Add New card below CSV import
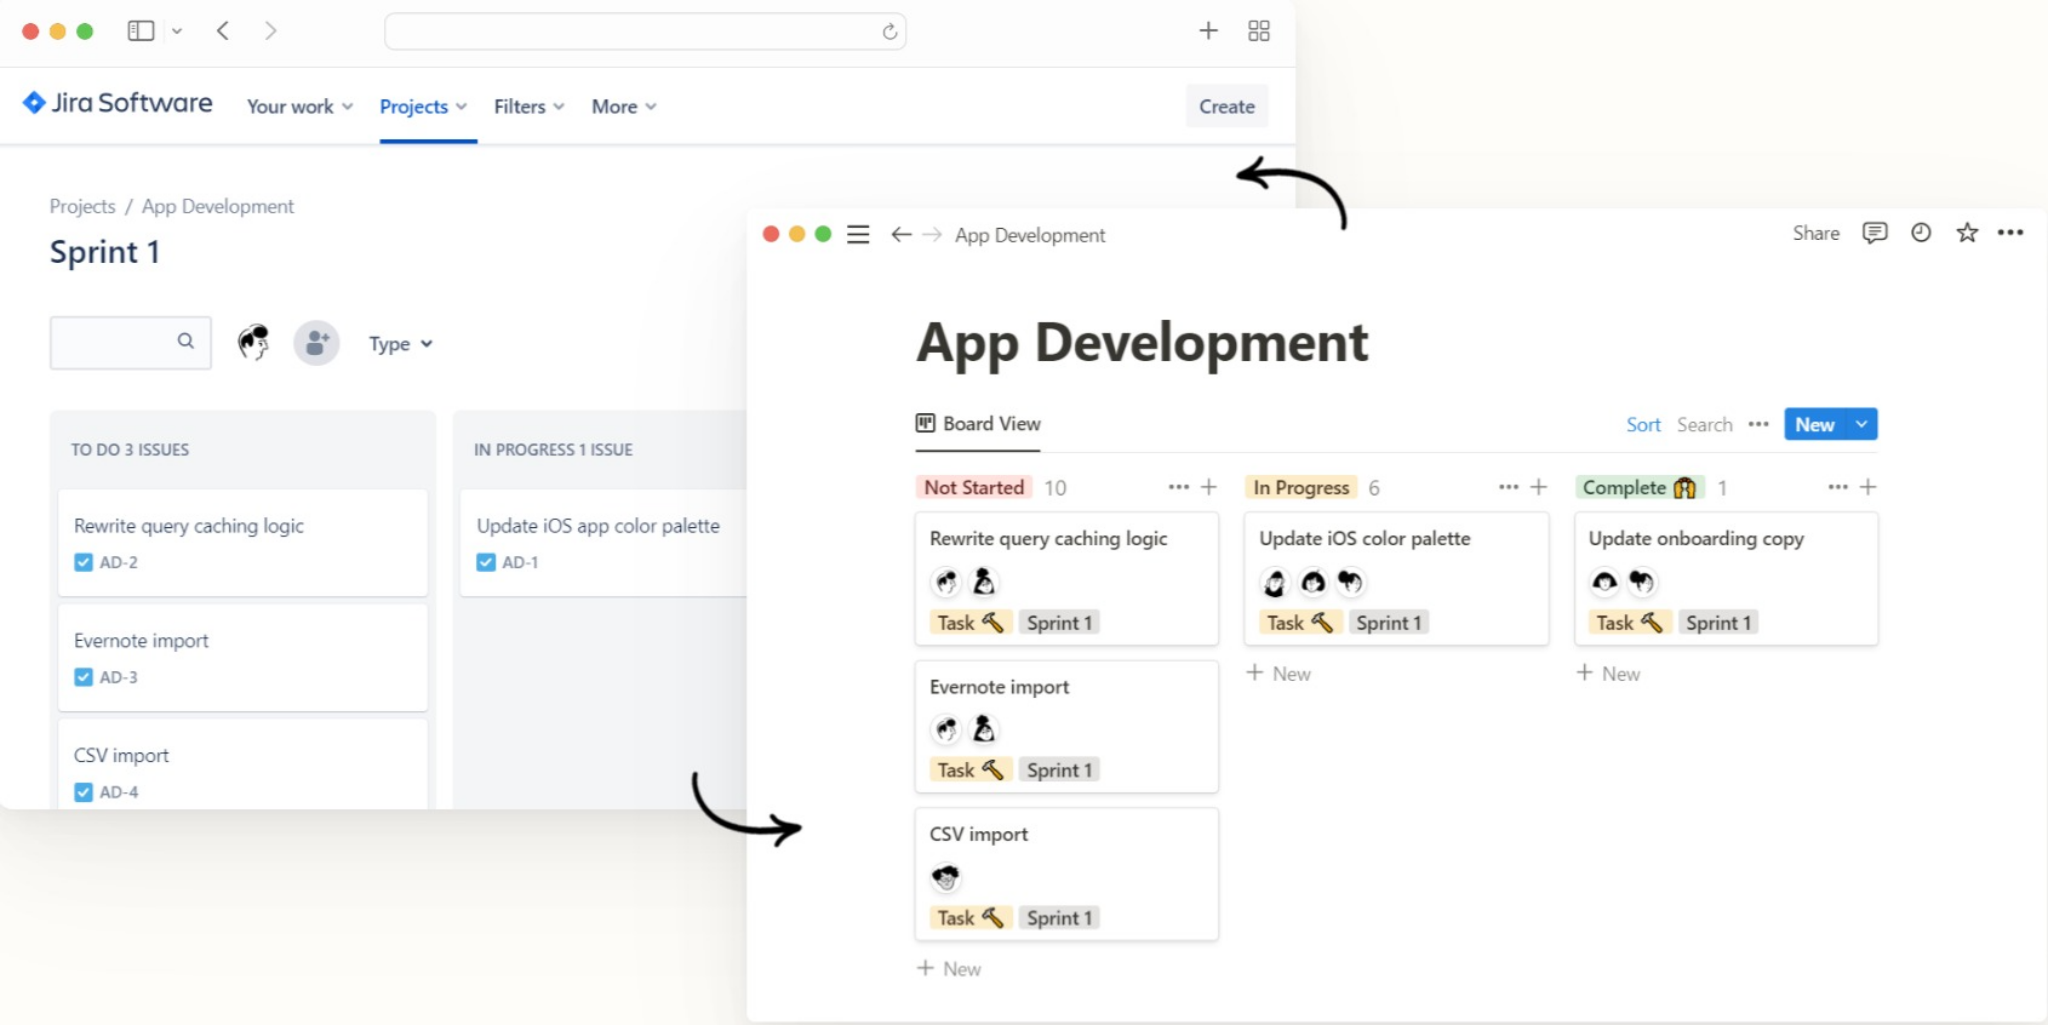Image resolution: width=2048 pixels, height=1025 pixels. [x=950, y=969]
